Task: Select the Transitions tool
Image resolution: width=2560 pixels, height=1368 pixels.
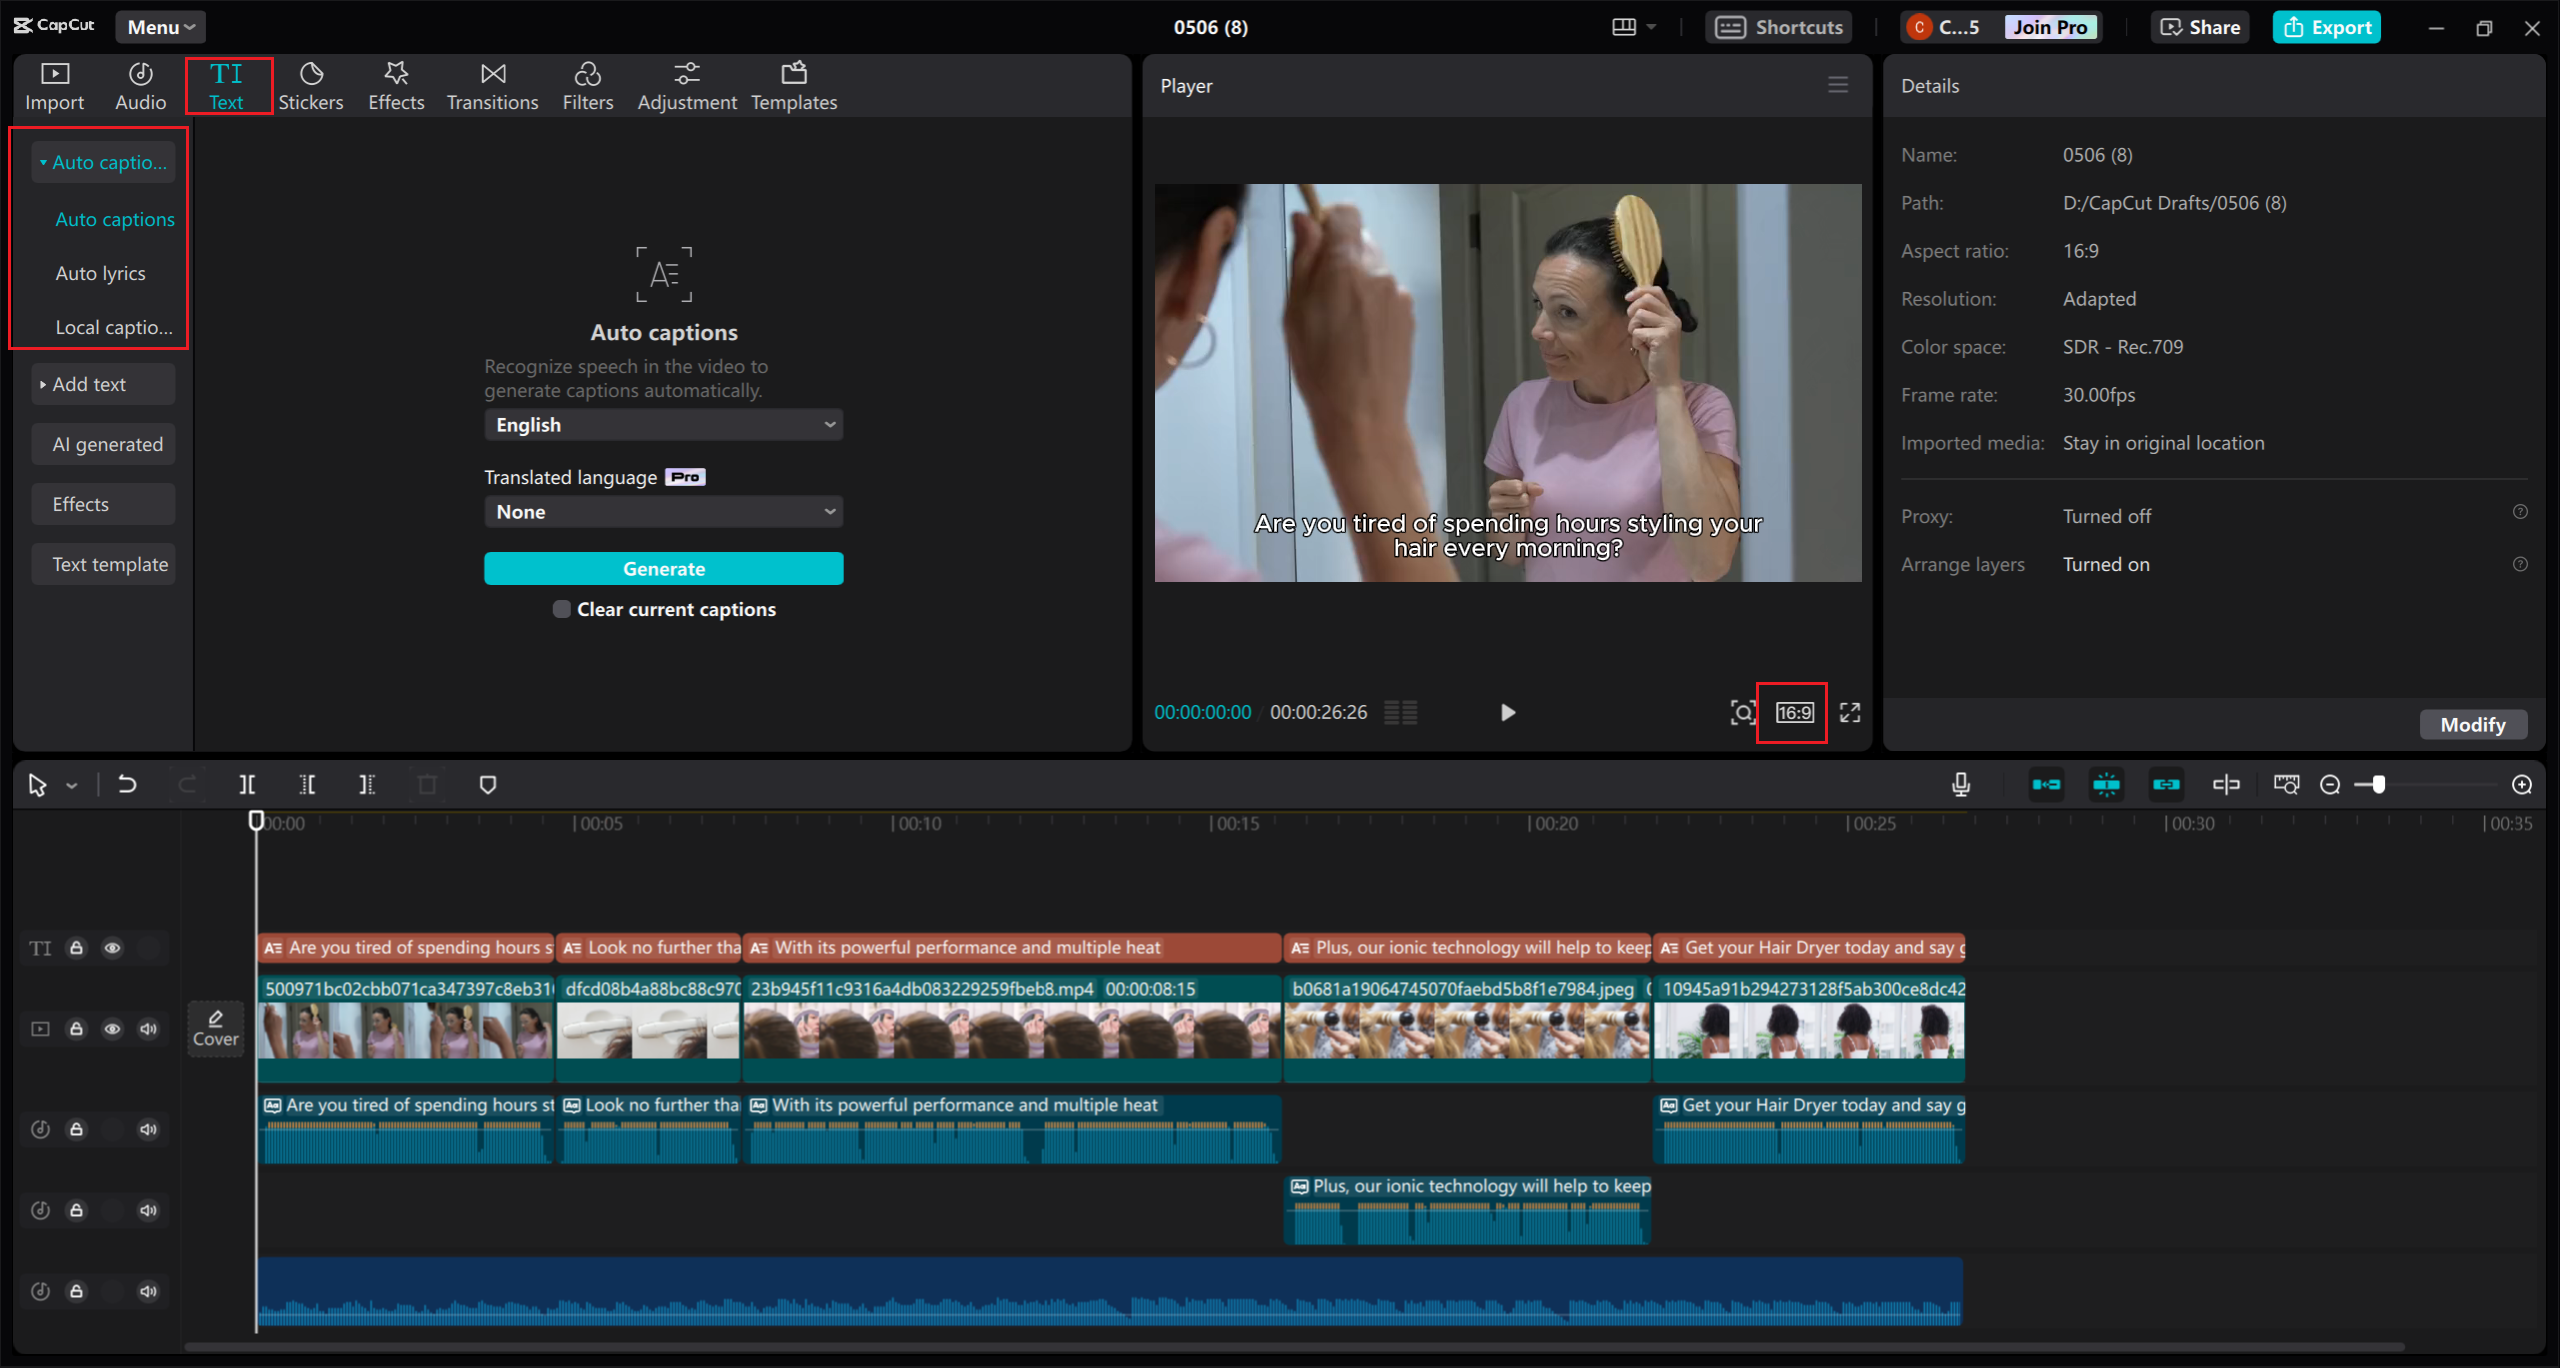Action: (x=493, y=85)
